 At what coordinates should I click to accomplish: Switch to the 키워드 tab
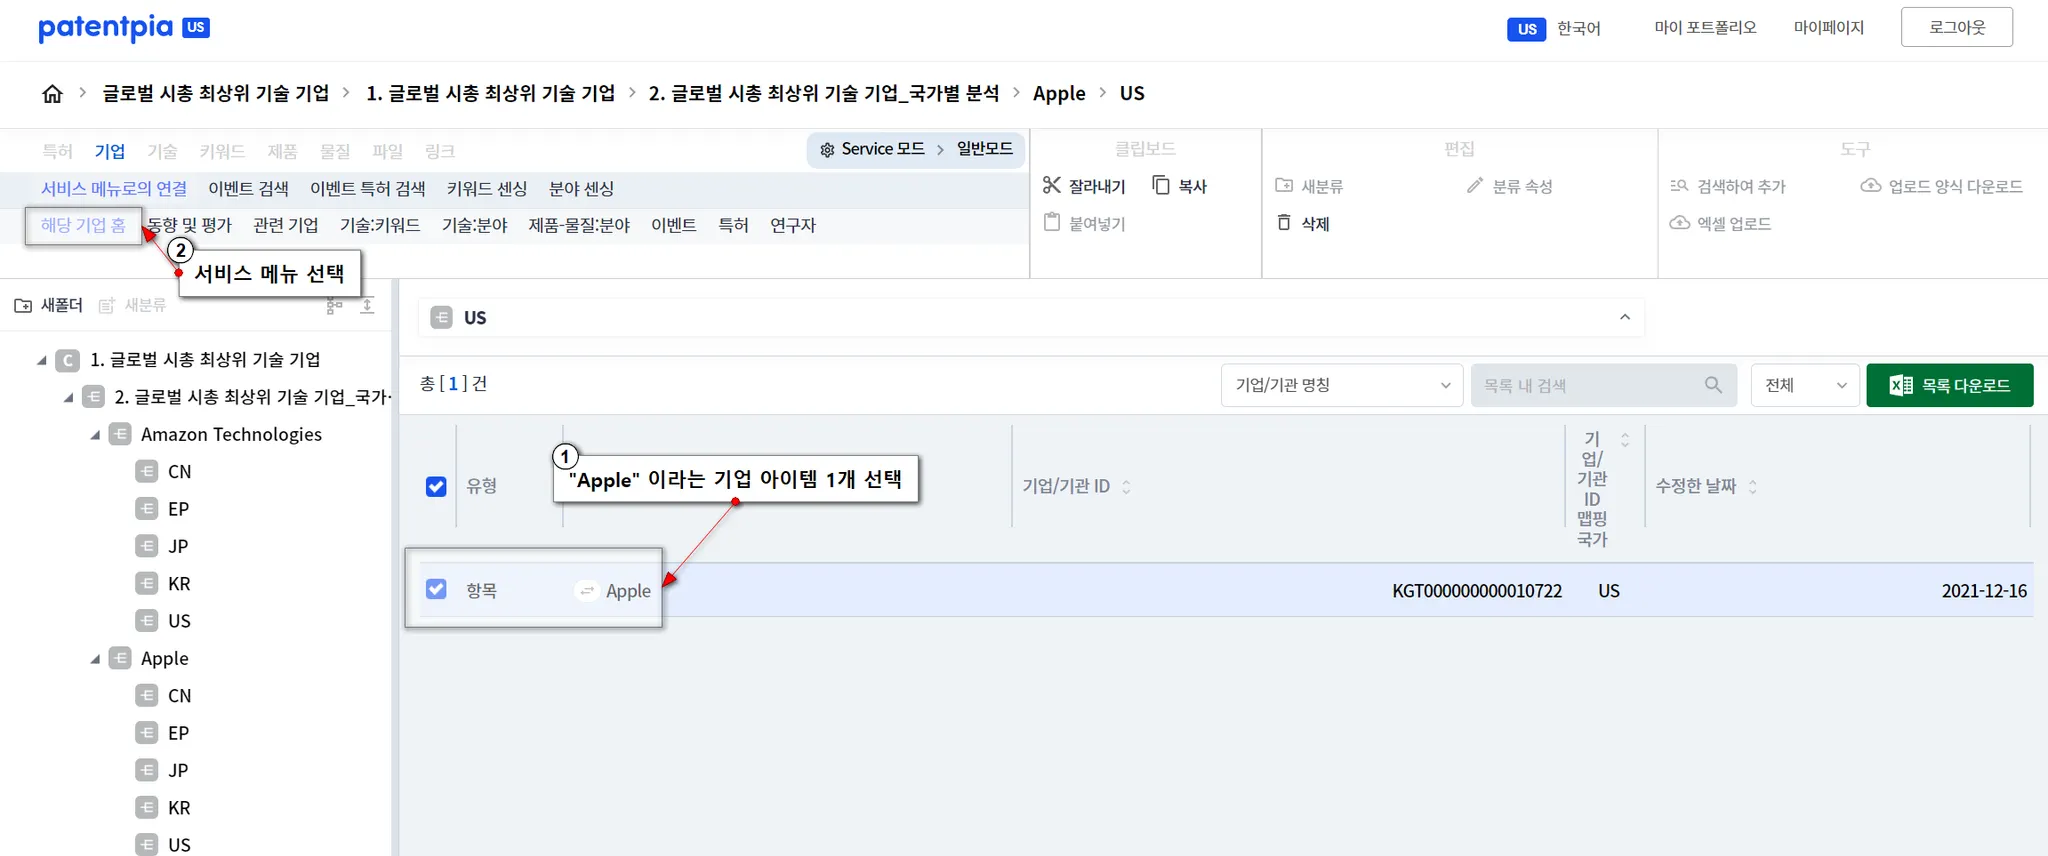[222, 151]
